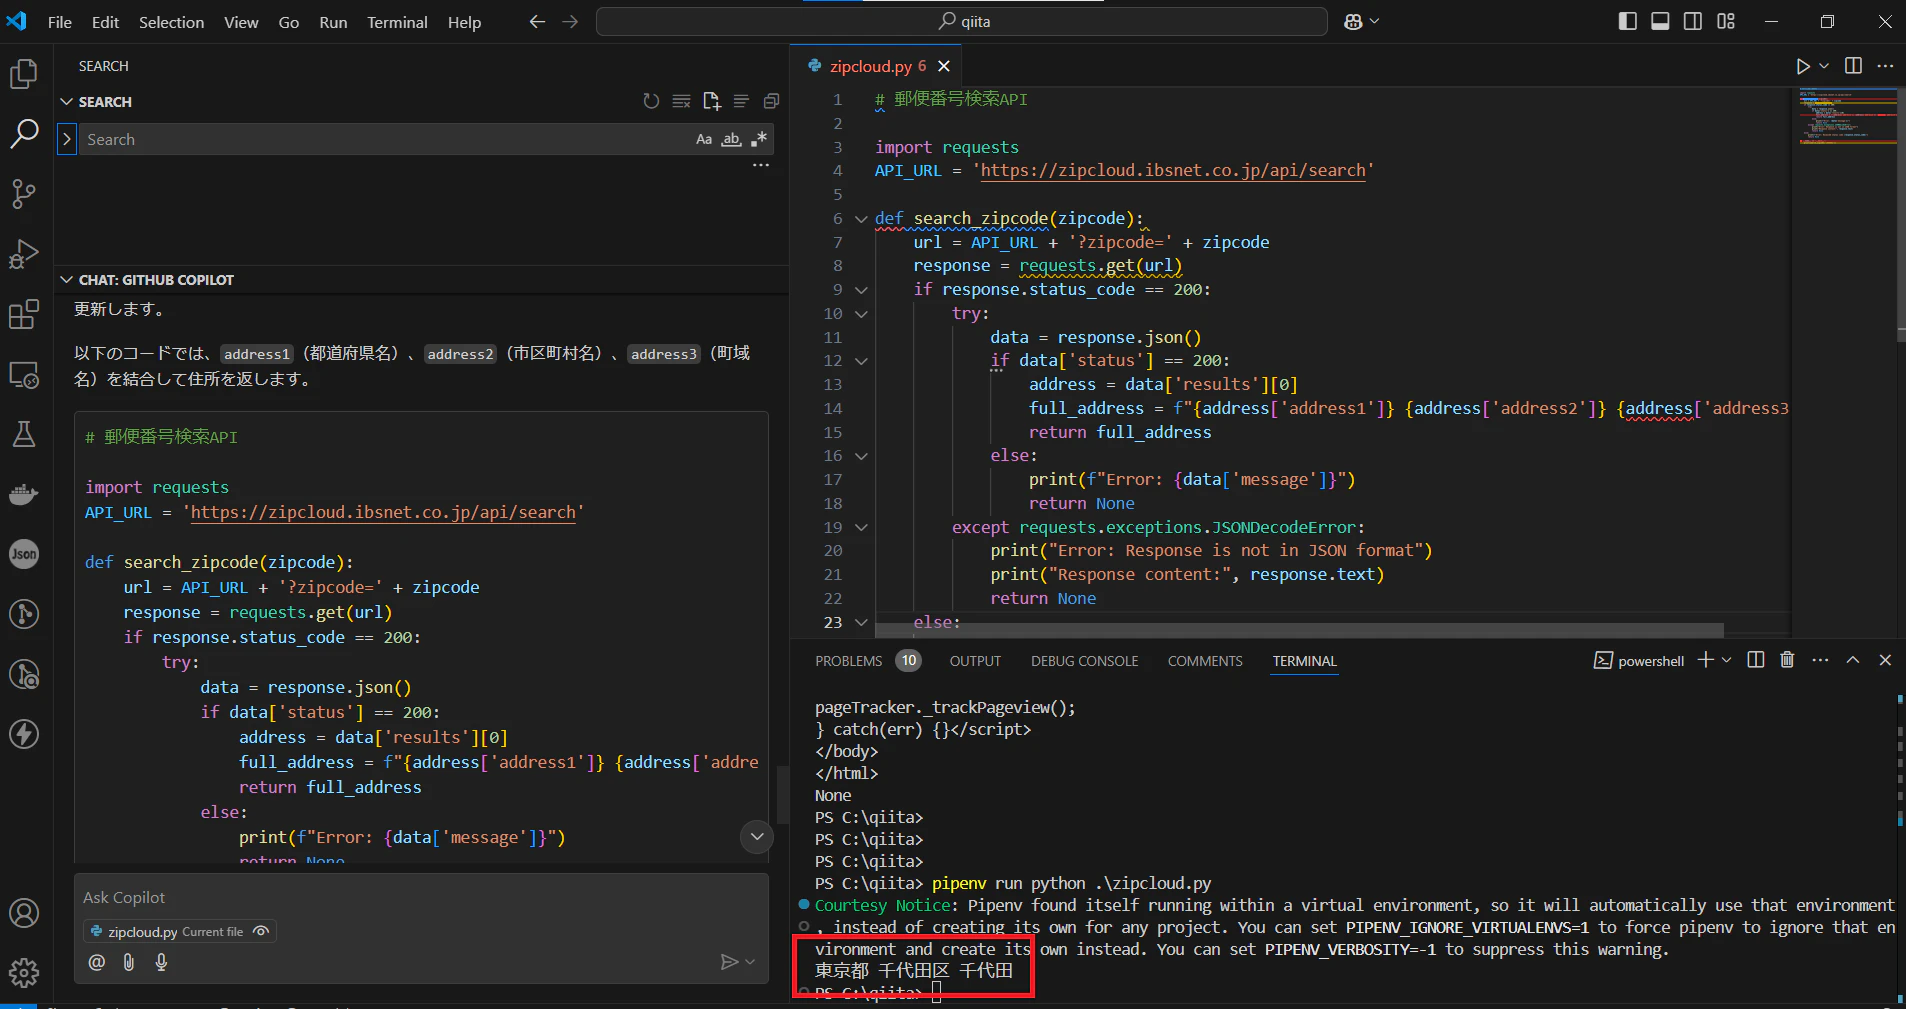Click the editor horizontal scrollbar
1906x1009 pixels.
(1299, 630)
